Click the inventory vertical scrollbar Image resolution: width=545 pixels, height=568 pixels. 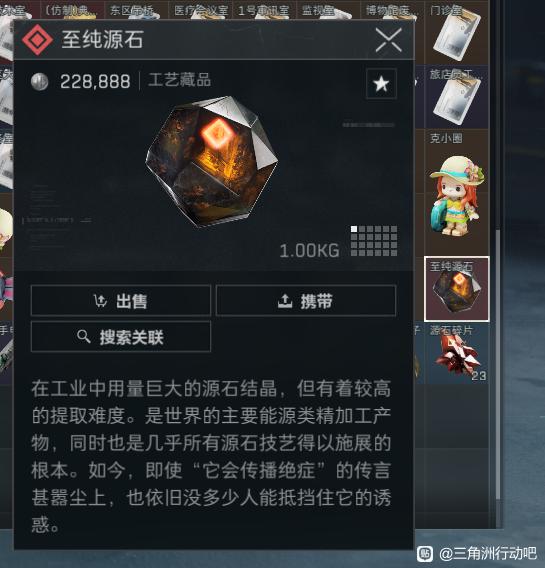[x=498, y=364]
